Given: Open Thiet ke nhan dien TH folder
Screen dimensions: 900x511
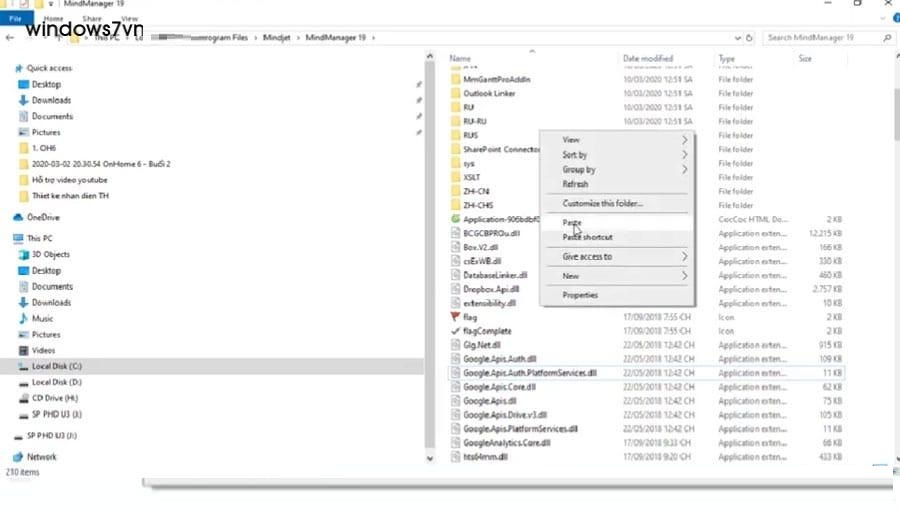Looking at the screenshot, I should [x=70, y=196].
